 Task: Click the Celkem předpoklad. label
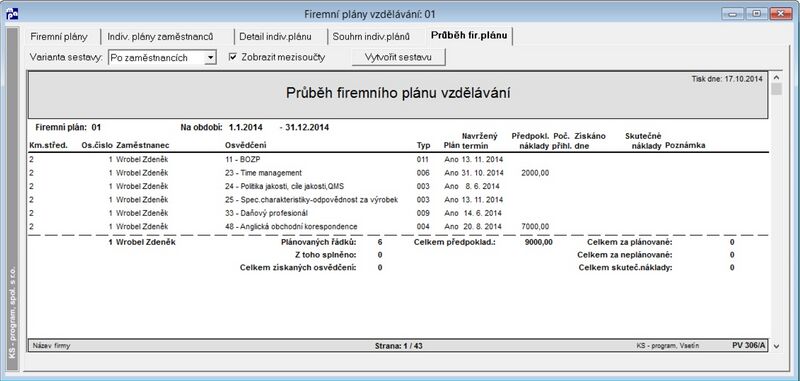coord(455,242)
